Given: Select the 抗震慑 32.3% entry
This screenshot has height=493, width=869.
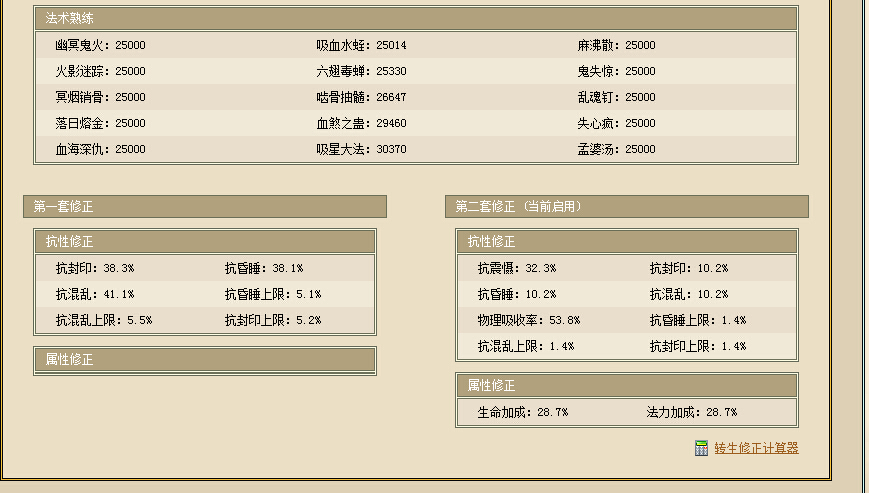Looking at the screenshot, I should (x=516, y=268).
